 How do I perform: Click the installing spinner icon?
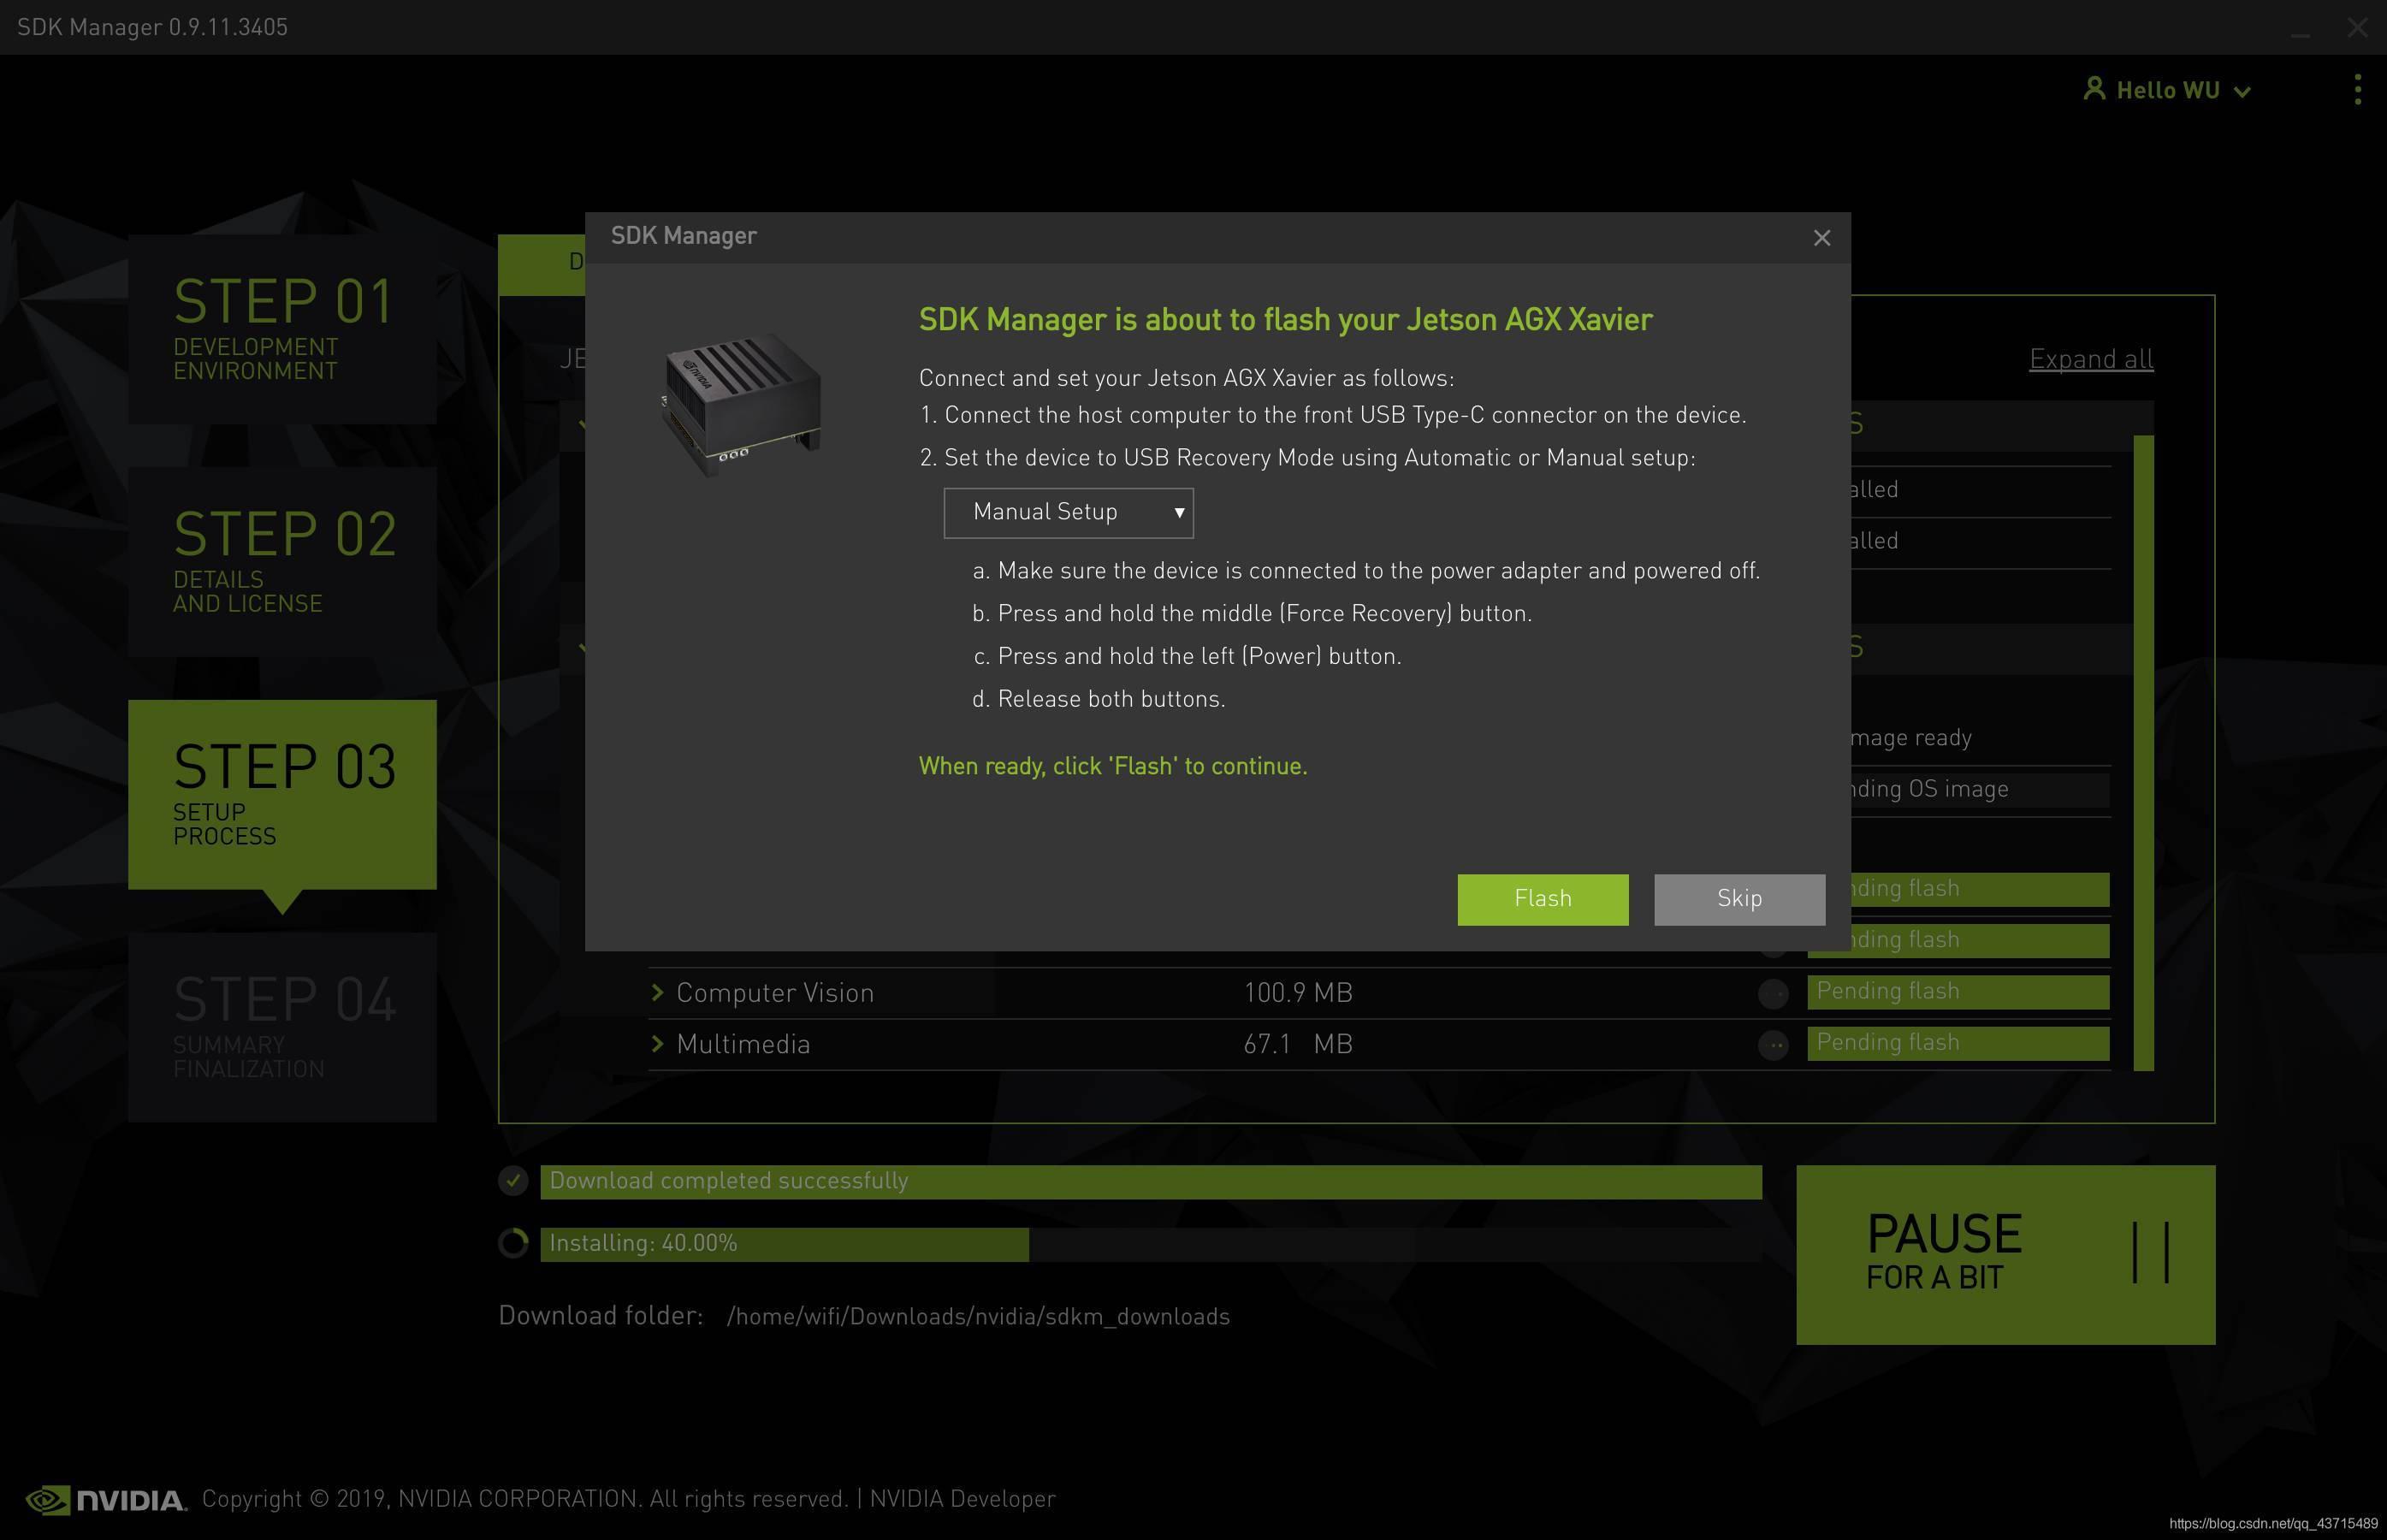click(513, 1243)
